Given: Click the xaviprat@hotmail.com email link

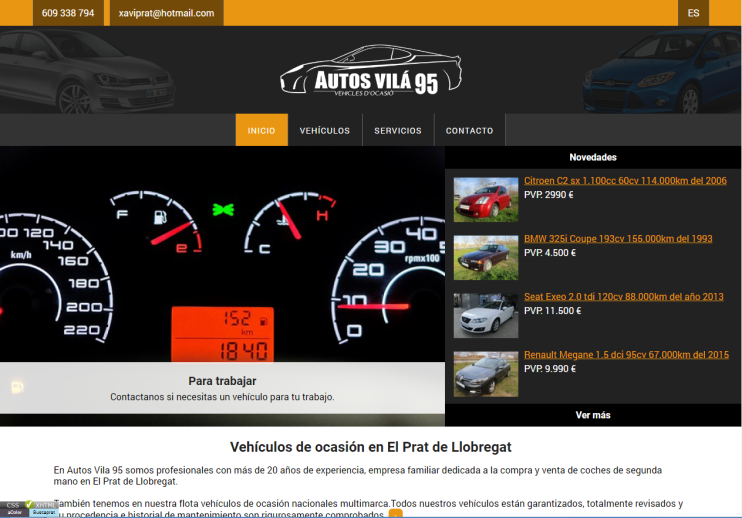Looking at the screenshot, I should pos(167,13).
